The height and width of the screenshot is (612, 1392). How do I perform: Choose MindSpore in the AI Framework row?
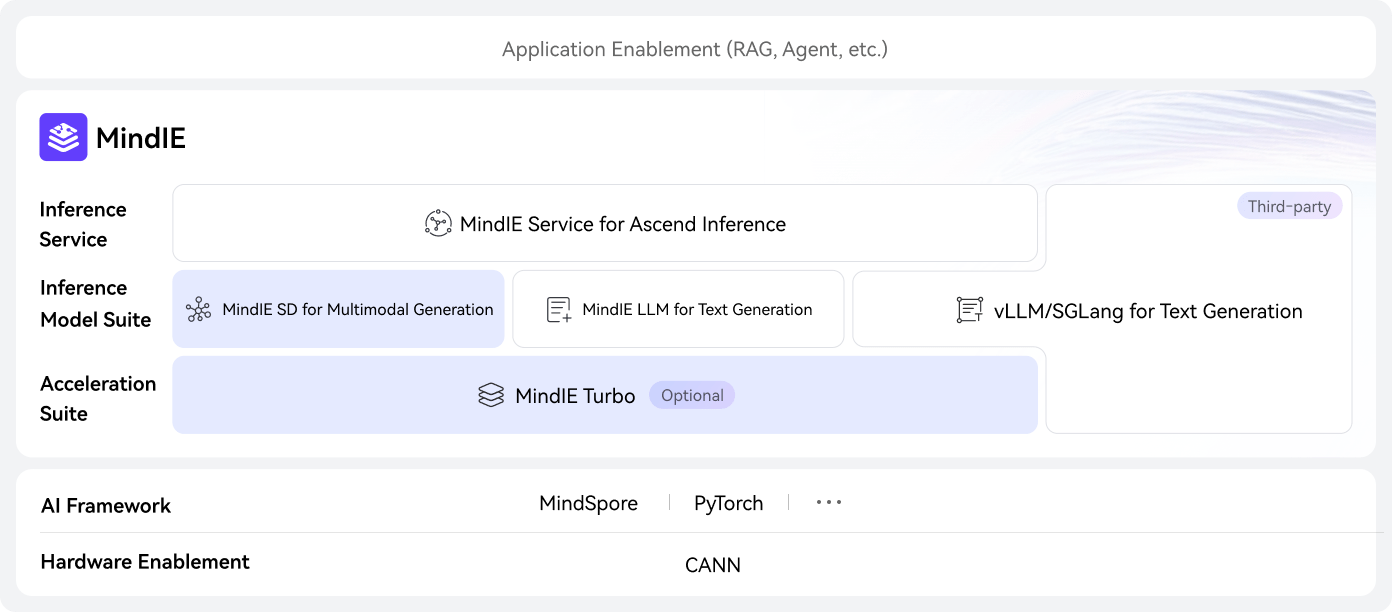588,503
